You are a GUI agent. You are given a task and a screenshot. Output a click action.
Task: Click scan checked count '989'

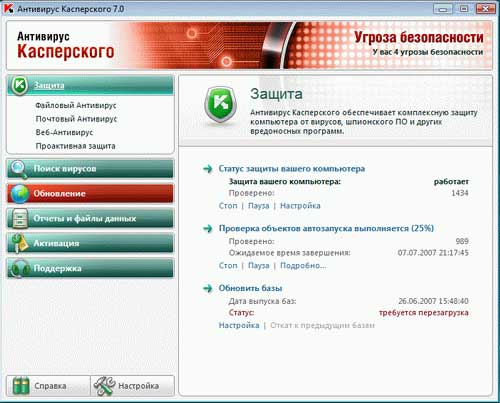point(462,241)
